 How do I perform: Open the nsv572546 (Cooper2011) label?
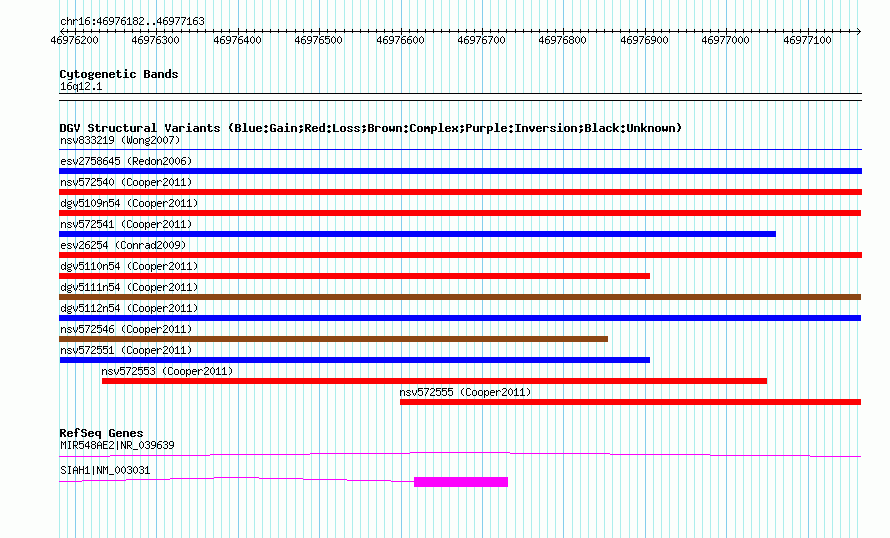click(126, 329)
